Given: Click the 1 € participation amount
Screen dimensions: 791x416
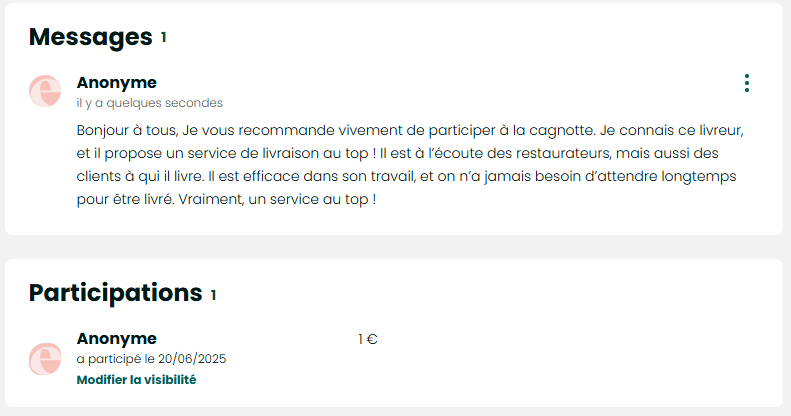Looking at the screenshot, I should (x=367, y=339).
